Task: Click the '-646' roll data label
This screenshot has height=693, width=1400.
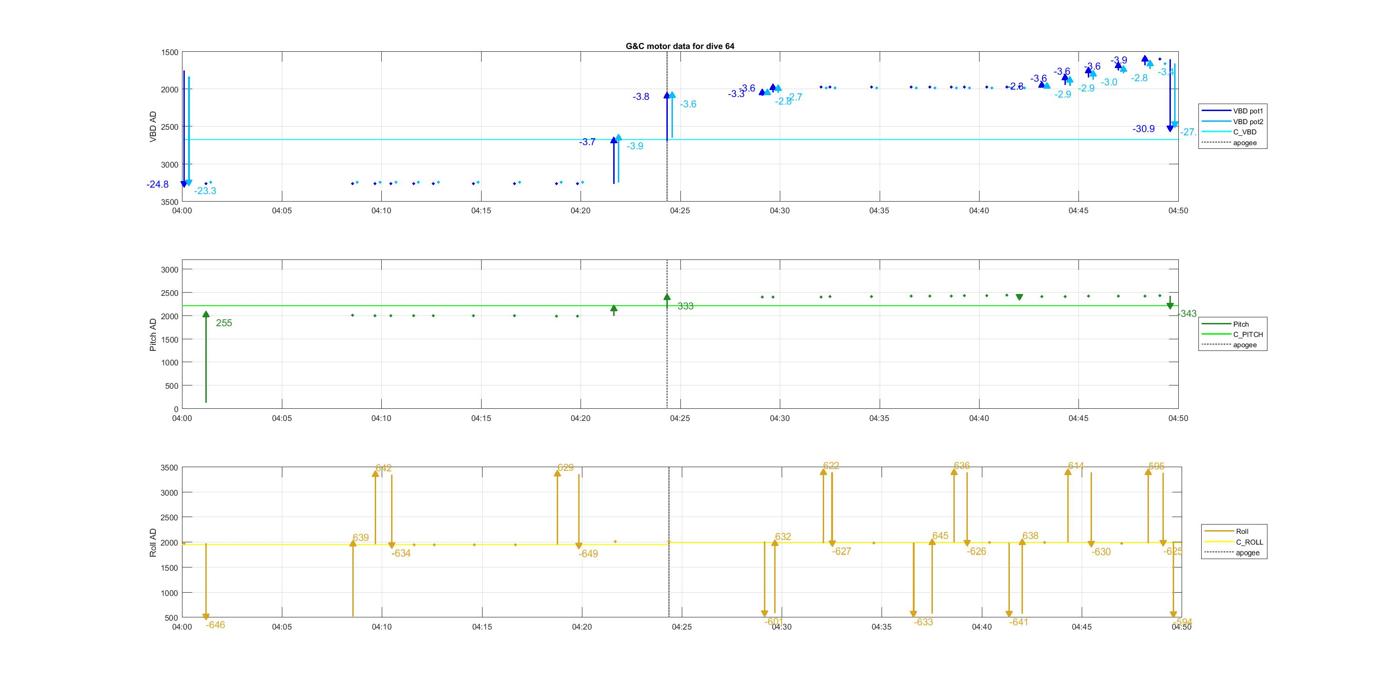Action: coord(215,625)
